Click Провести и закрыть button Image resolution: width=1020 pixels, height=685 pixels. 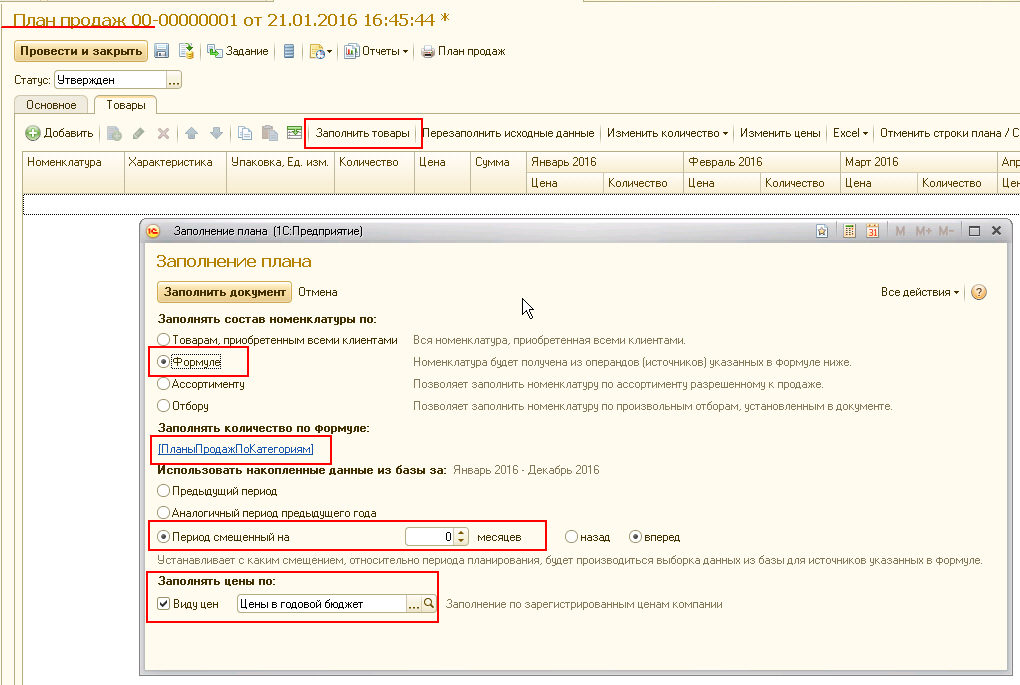coord(81,51)
